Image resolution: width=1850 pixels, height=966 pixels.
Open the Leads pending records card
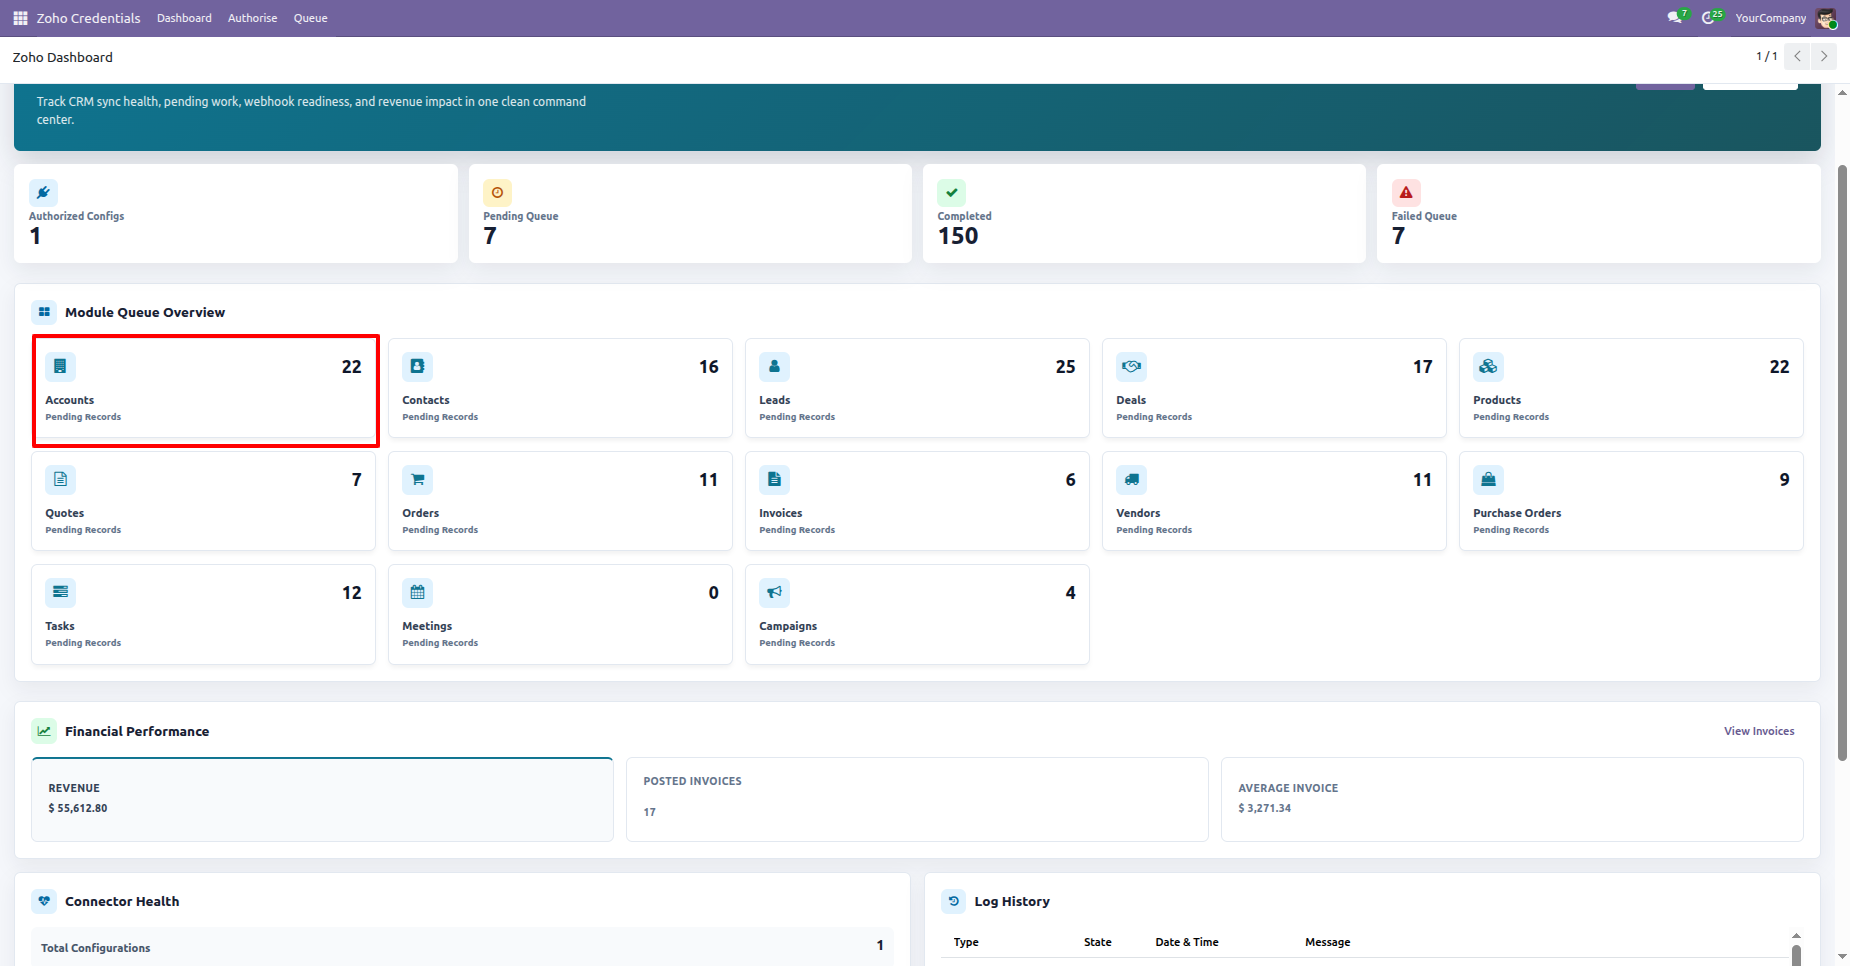pyautogui.click(x=917, y=388)
